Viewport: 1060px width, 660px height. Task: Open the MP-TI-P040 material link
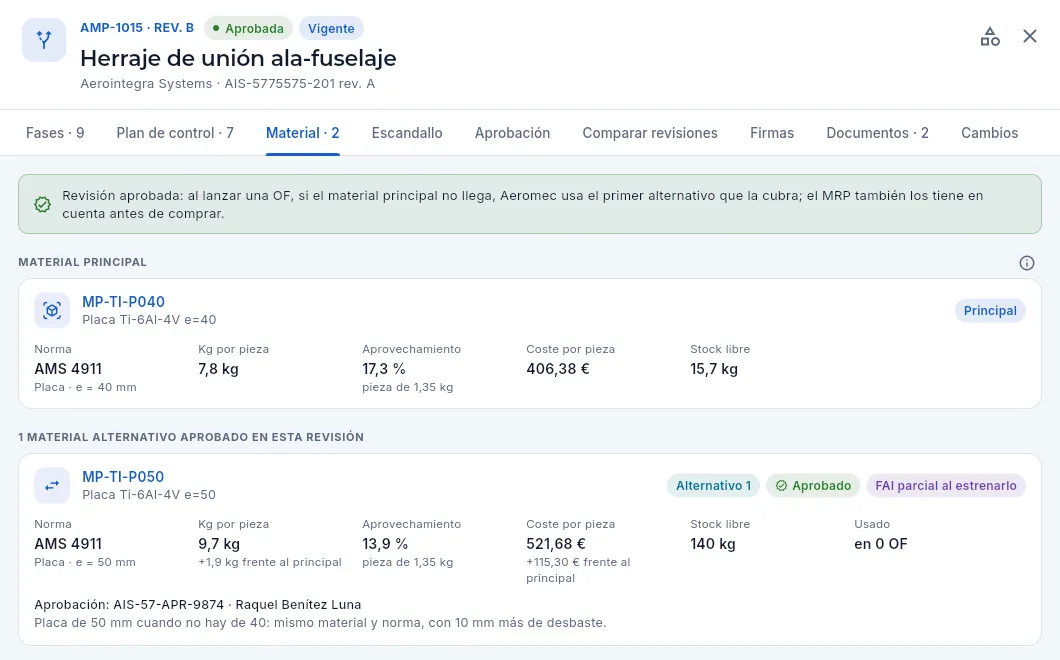(123, 302)
